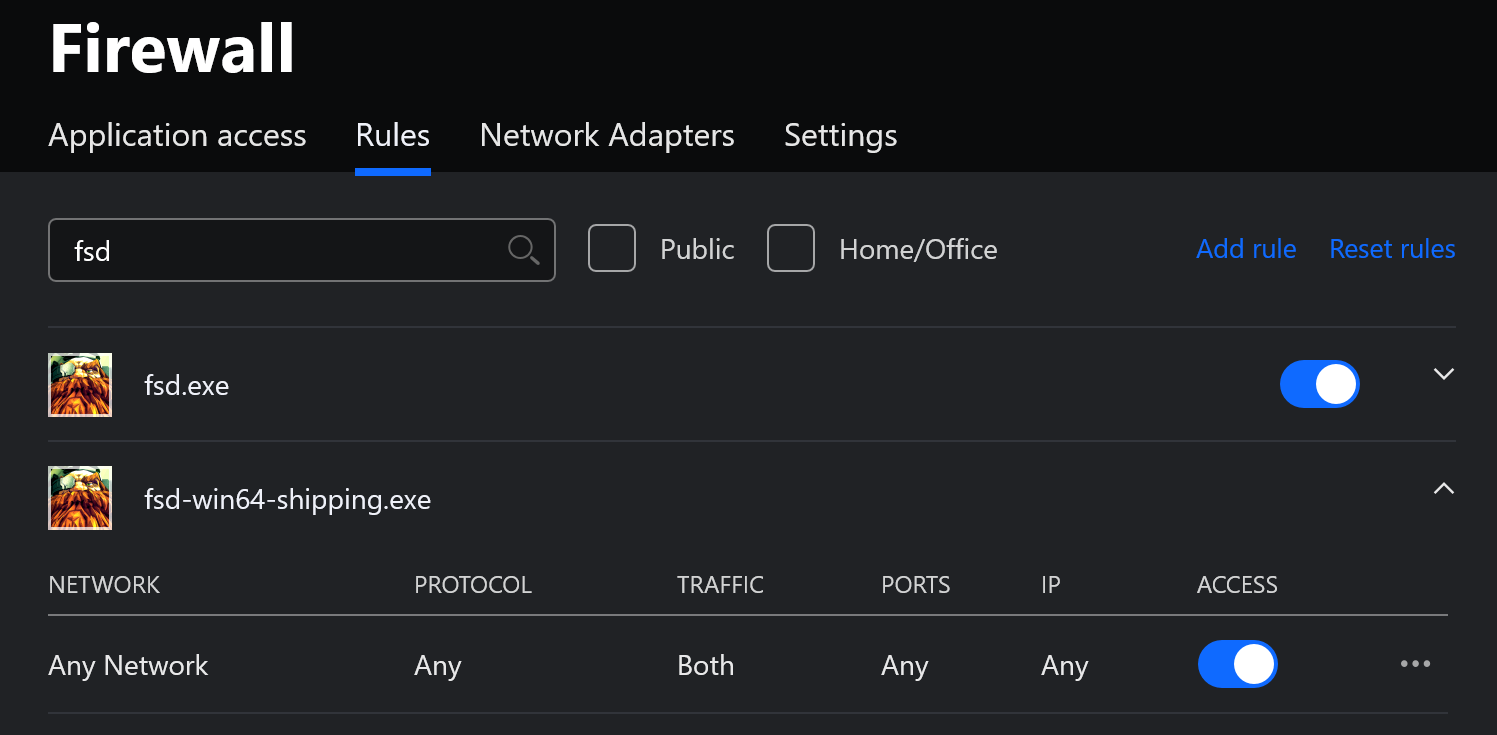Click the Add rule link
This screenshot has width=1497, height=735.
coord(1246,249)
